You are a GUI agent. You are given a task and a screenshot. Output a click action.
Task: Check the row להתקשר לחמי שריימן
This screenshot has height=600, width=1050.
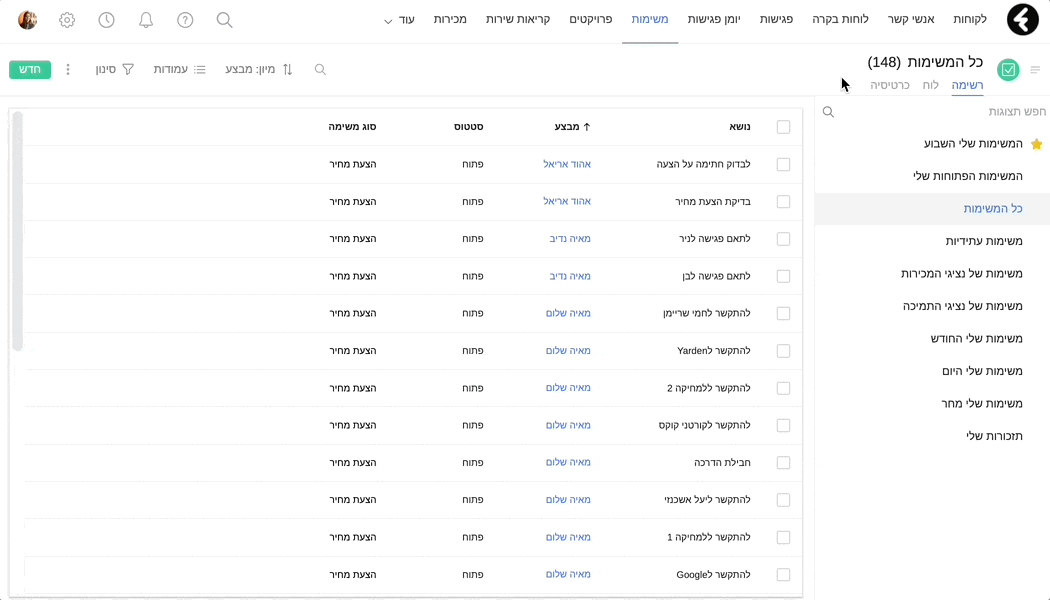783,313
